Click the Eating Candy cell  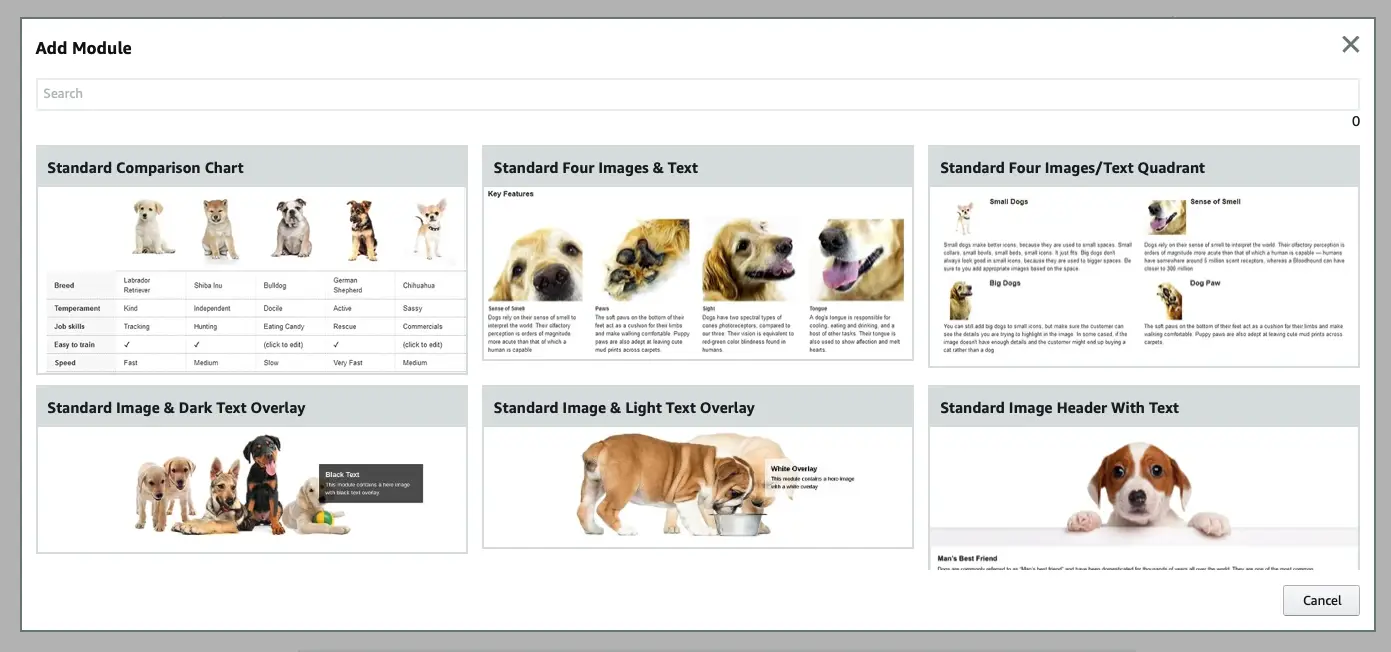[x=284, y=326]
